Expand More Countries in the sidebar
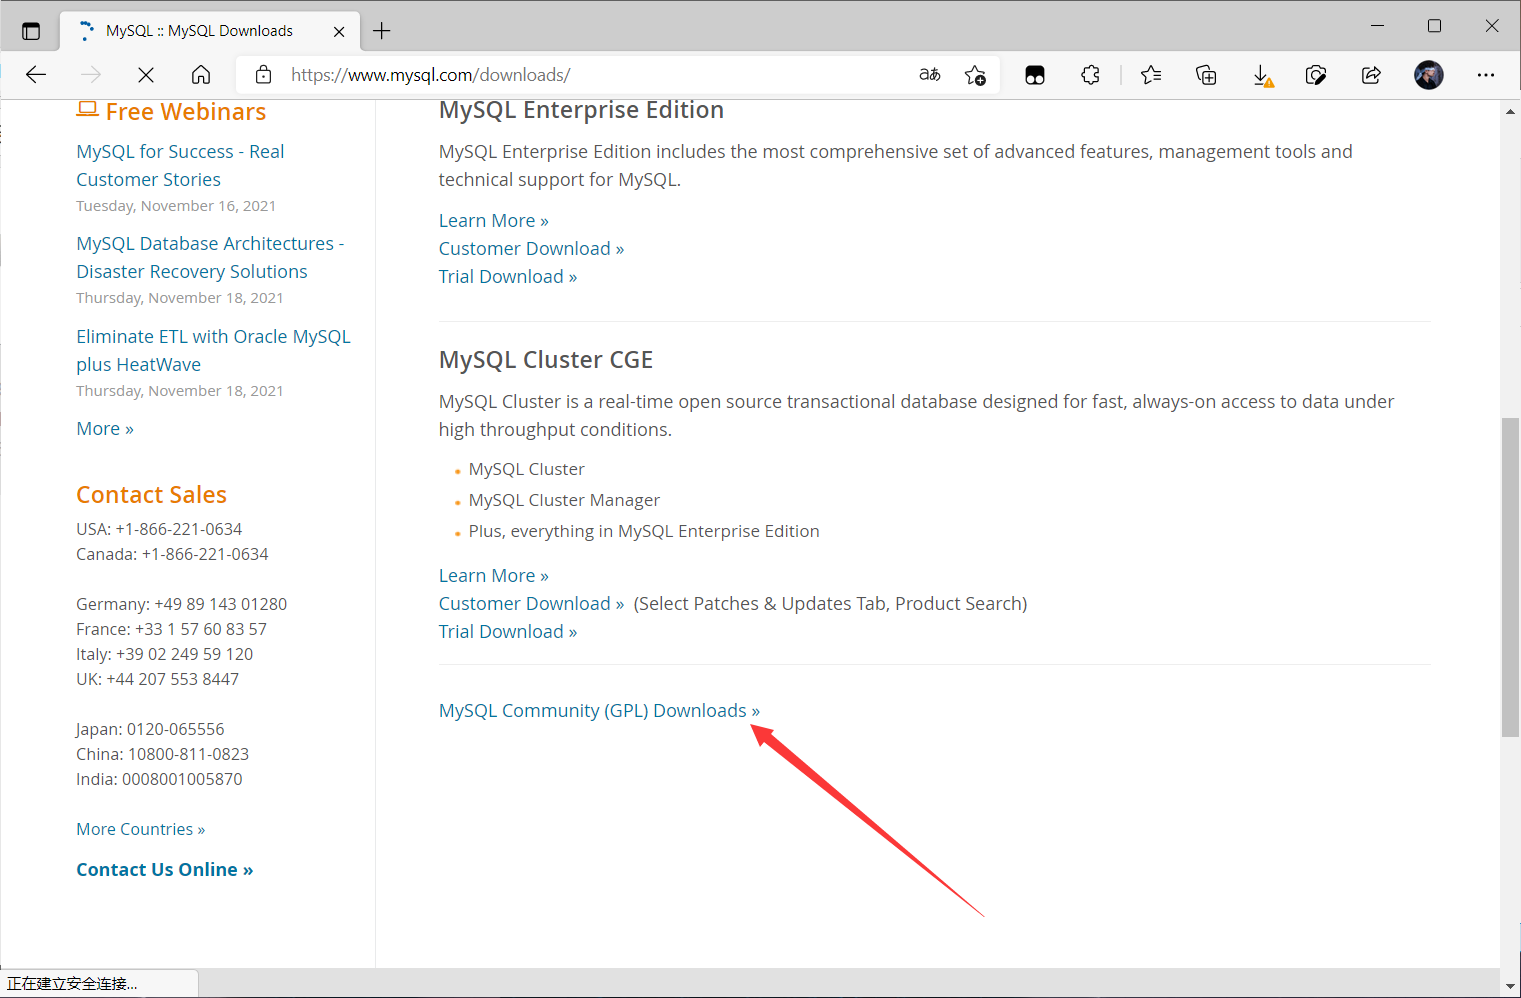 coord(140,828)
